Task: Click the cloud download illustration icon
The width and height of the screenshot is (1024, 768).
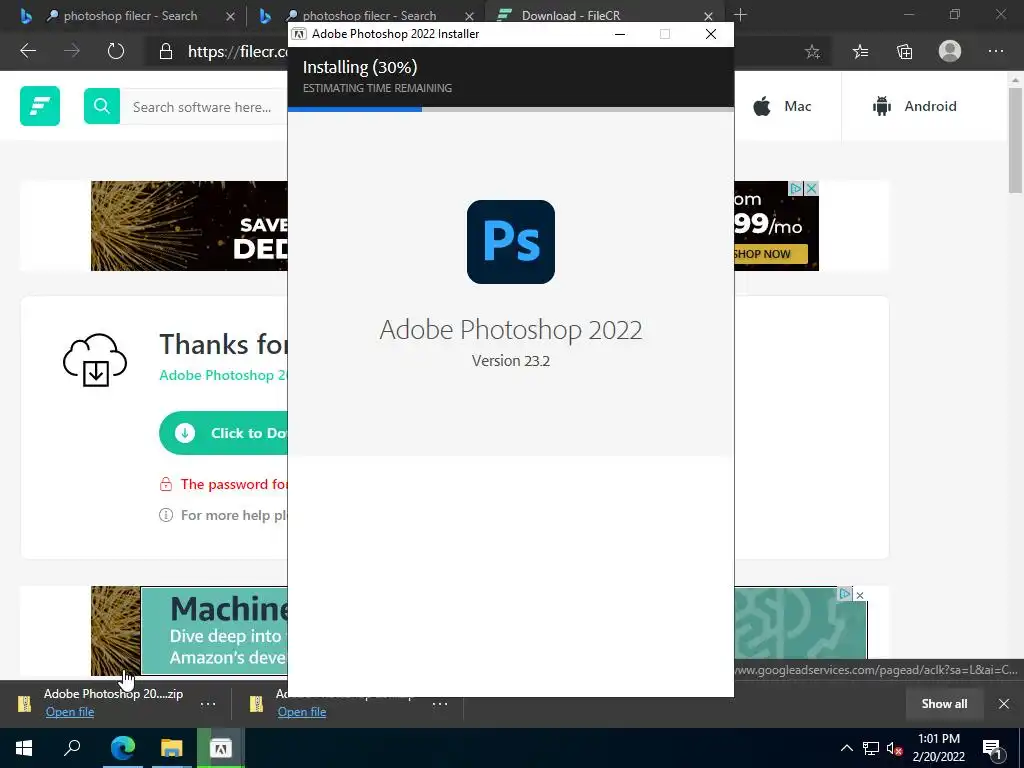Action: (x=95, y=360)
